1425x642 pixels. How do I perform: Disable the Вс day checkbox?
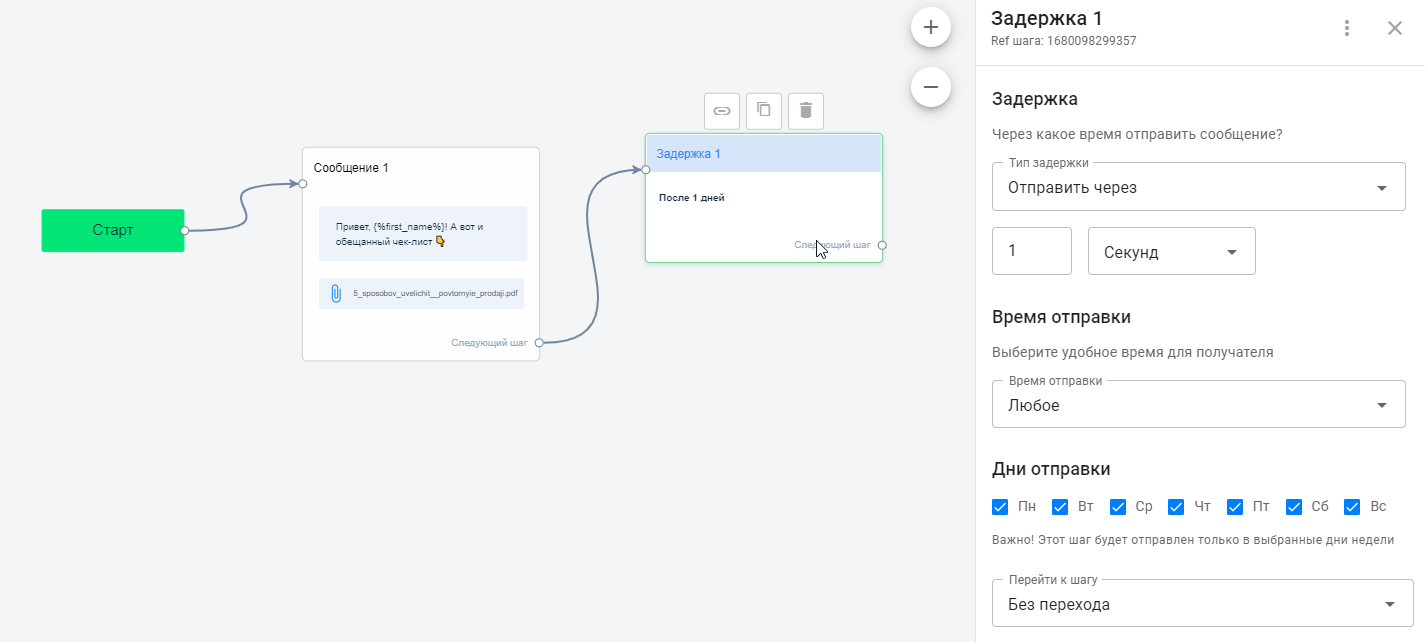[x=1353, y=507]
